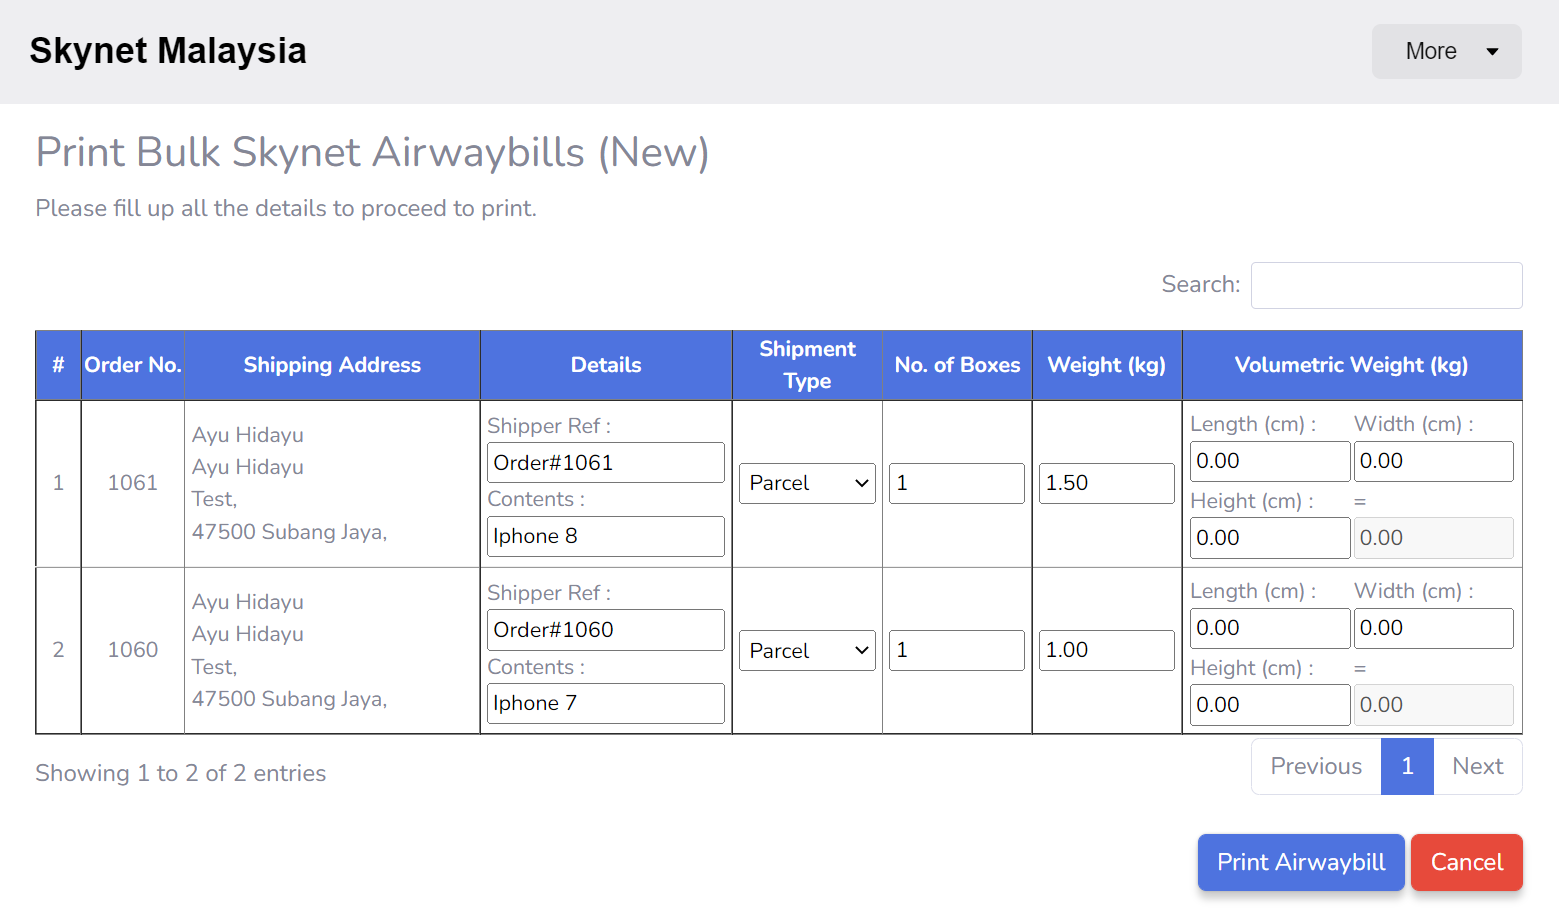Focus the Search input field
This screenshot has height=918, width=1559.
(1386, 286)
